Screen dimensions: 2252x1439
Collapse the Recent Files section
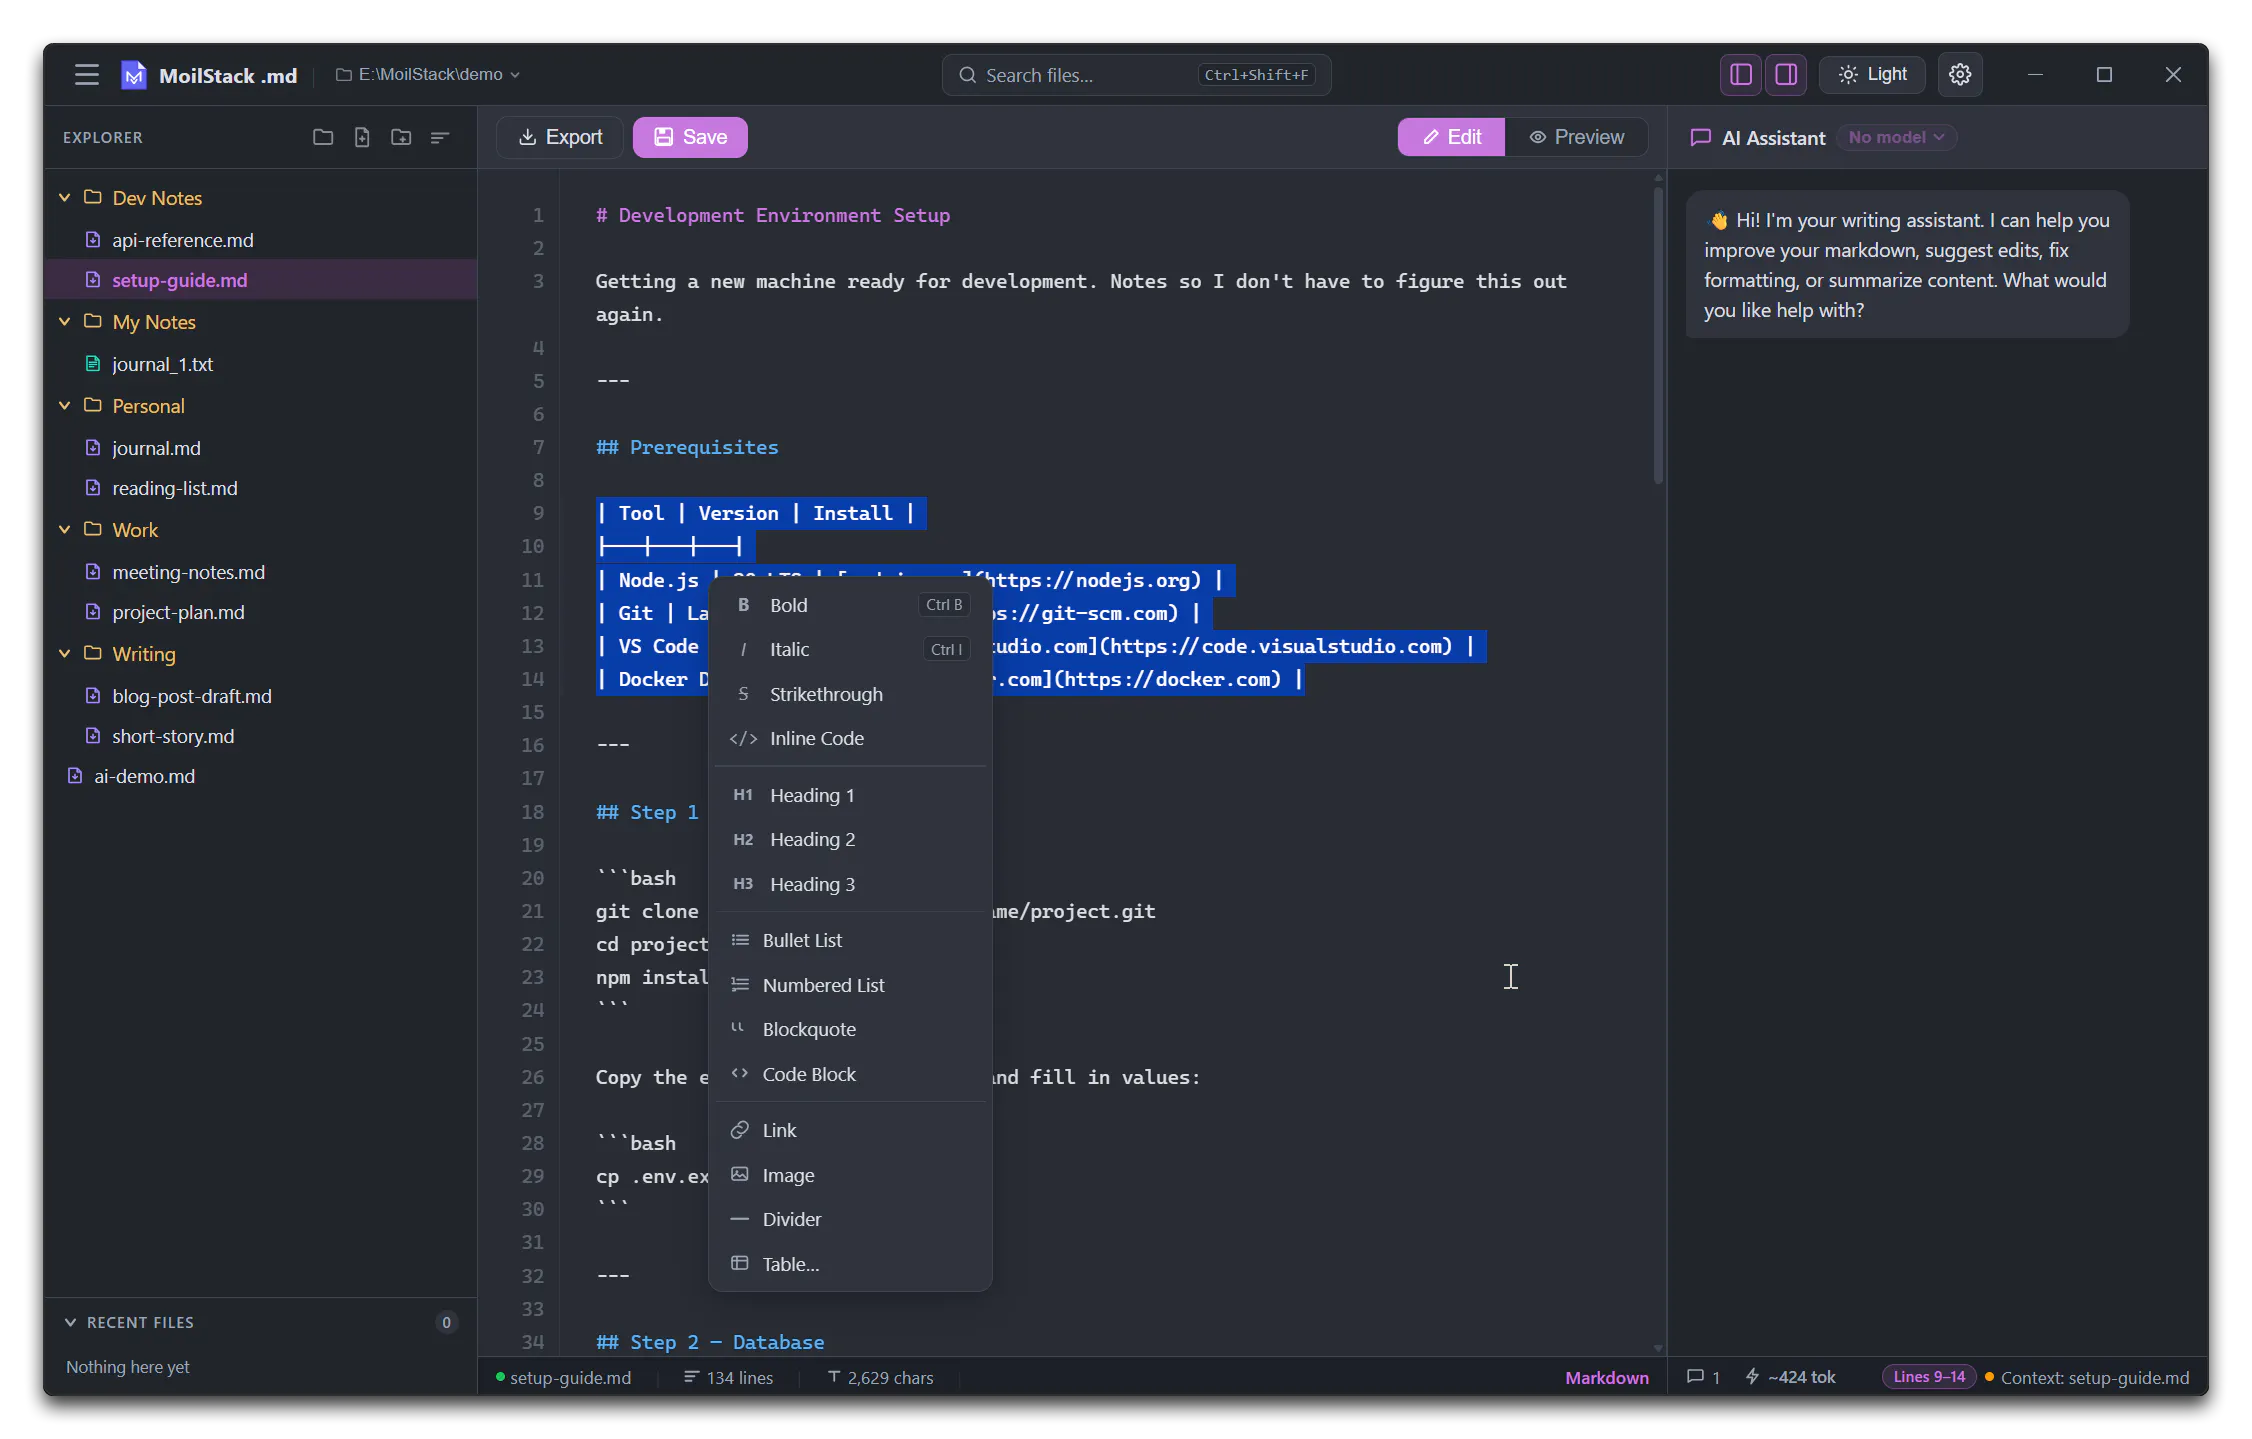[70, 1322]
